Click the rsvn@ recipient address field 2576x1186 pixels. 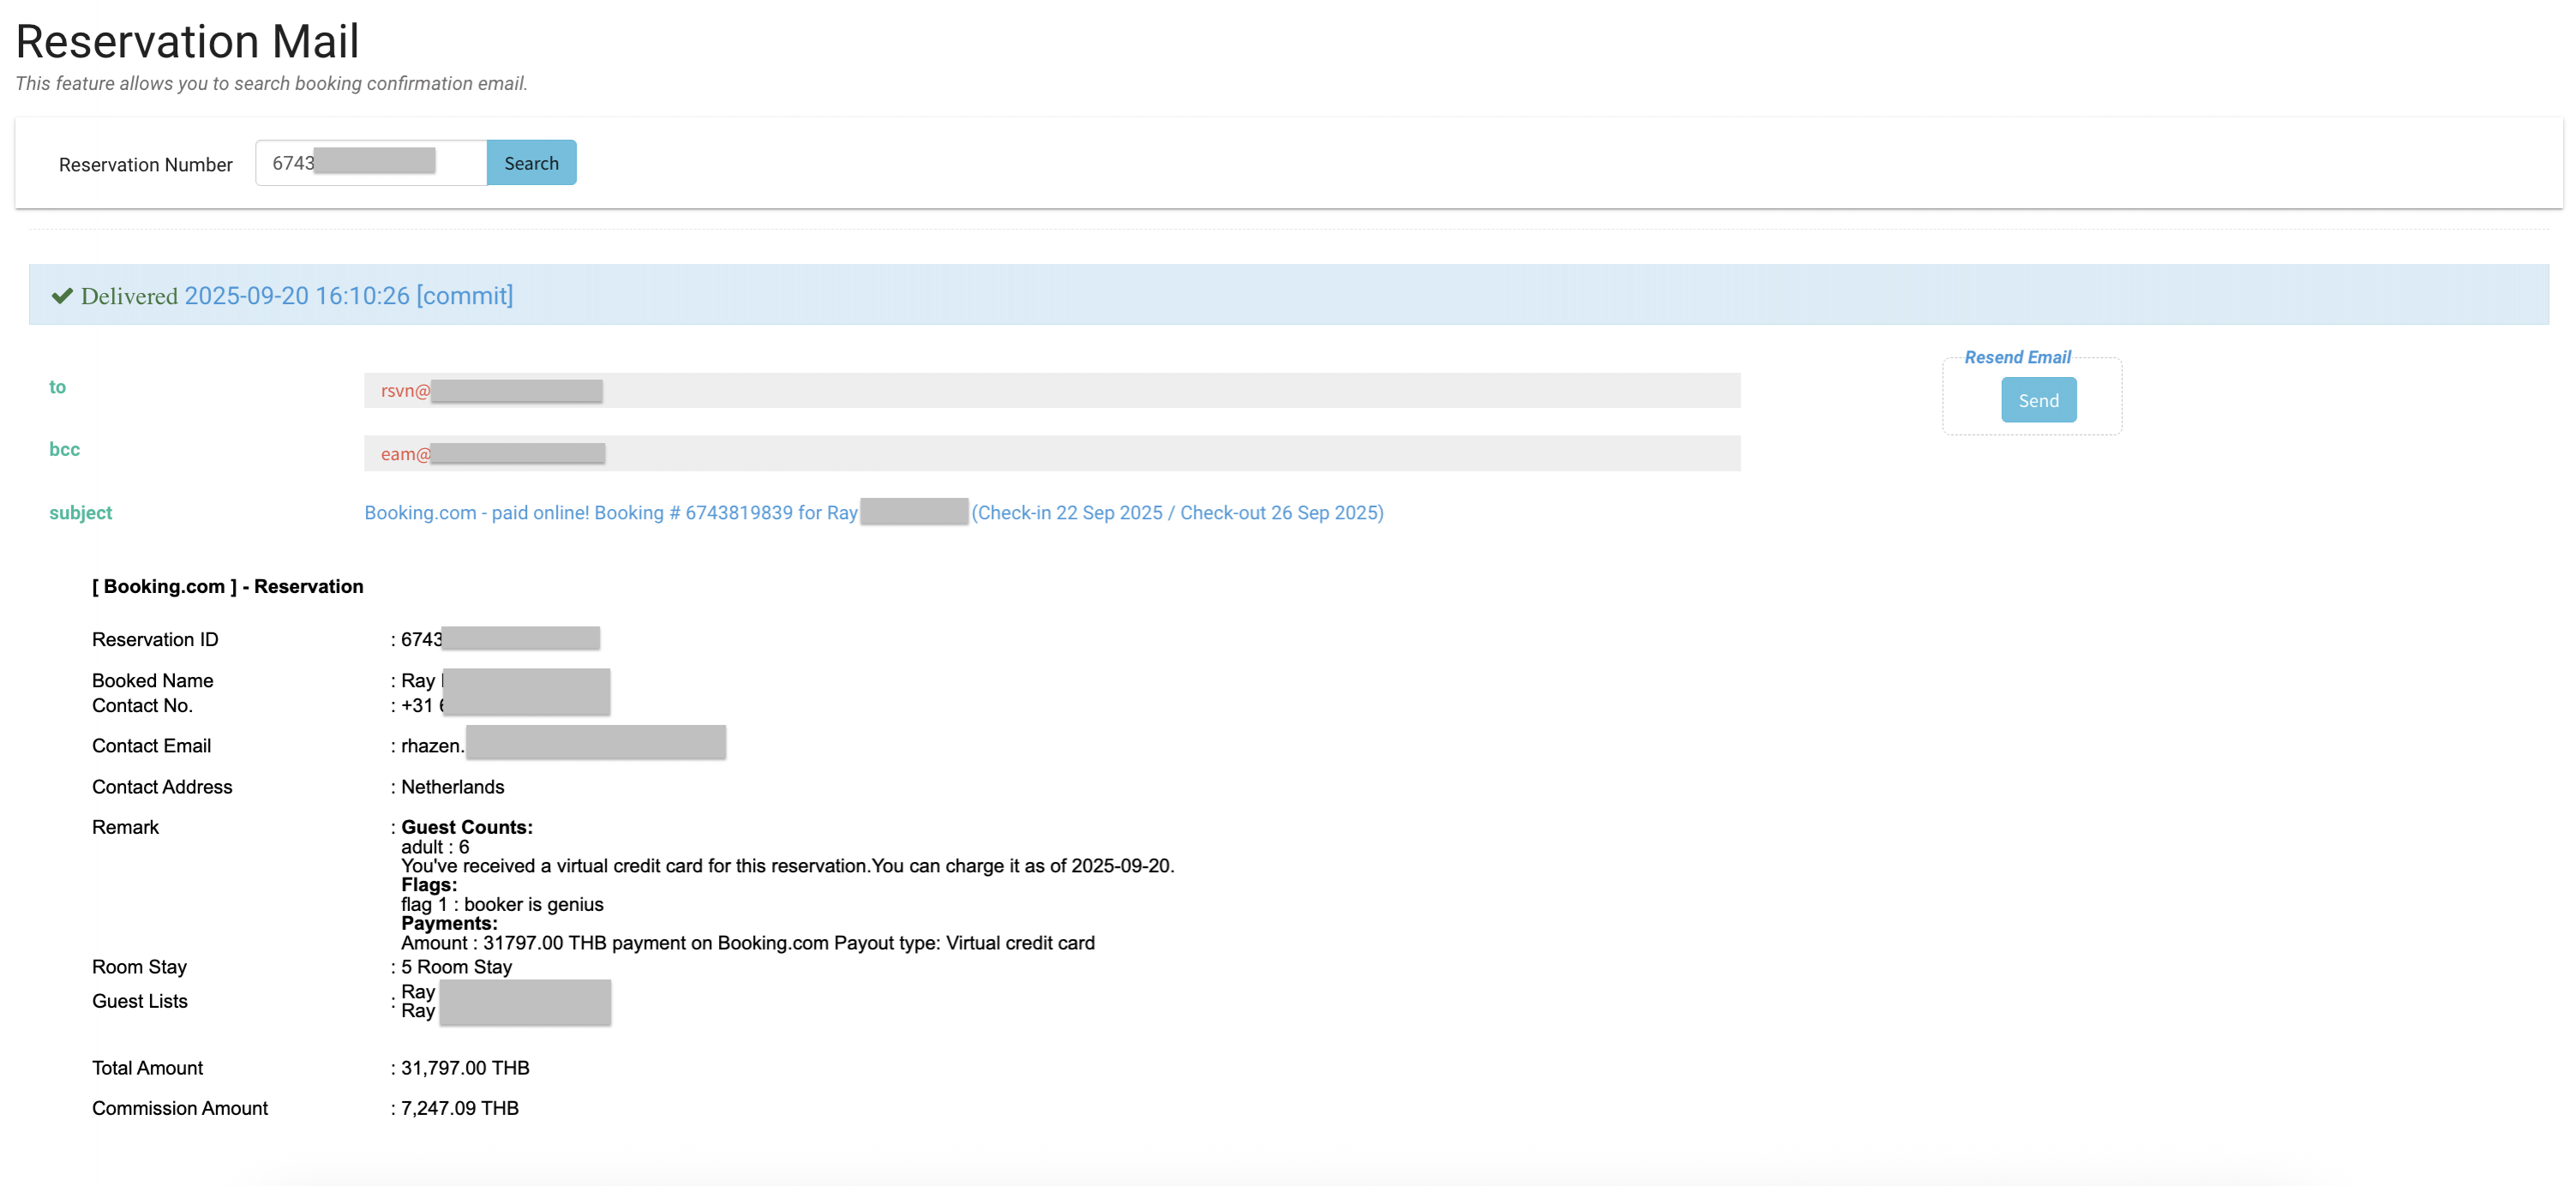(1050, 390)
